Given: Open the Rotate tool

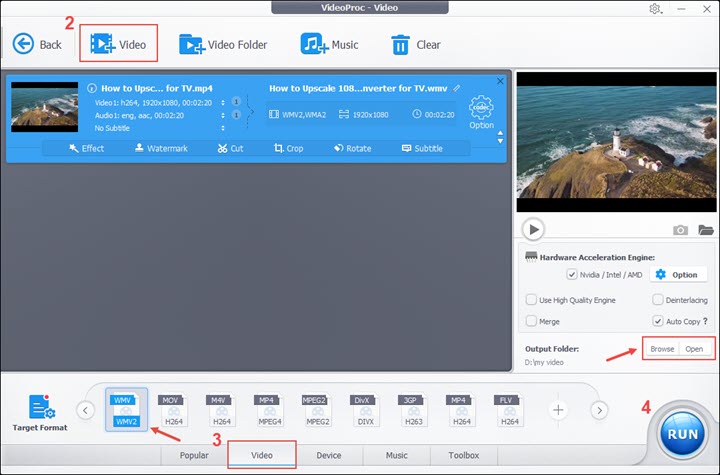Looking at the screenshot, I should pos(353,148).
